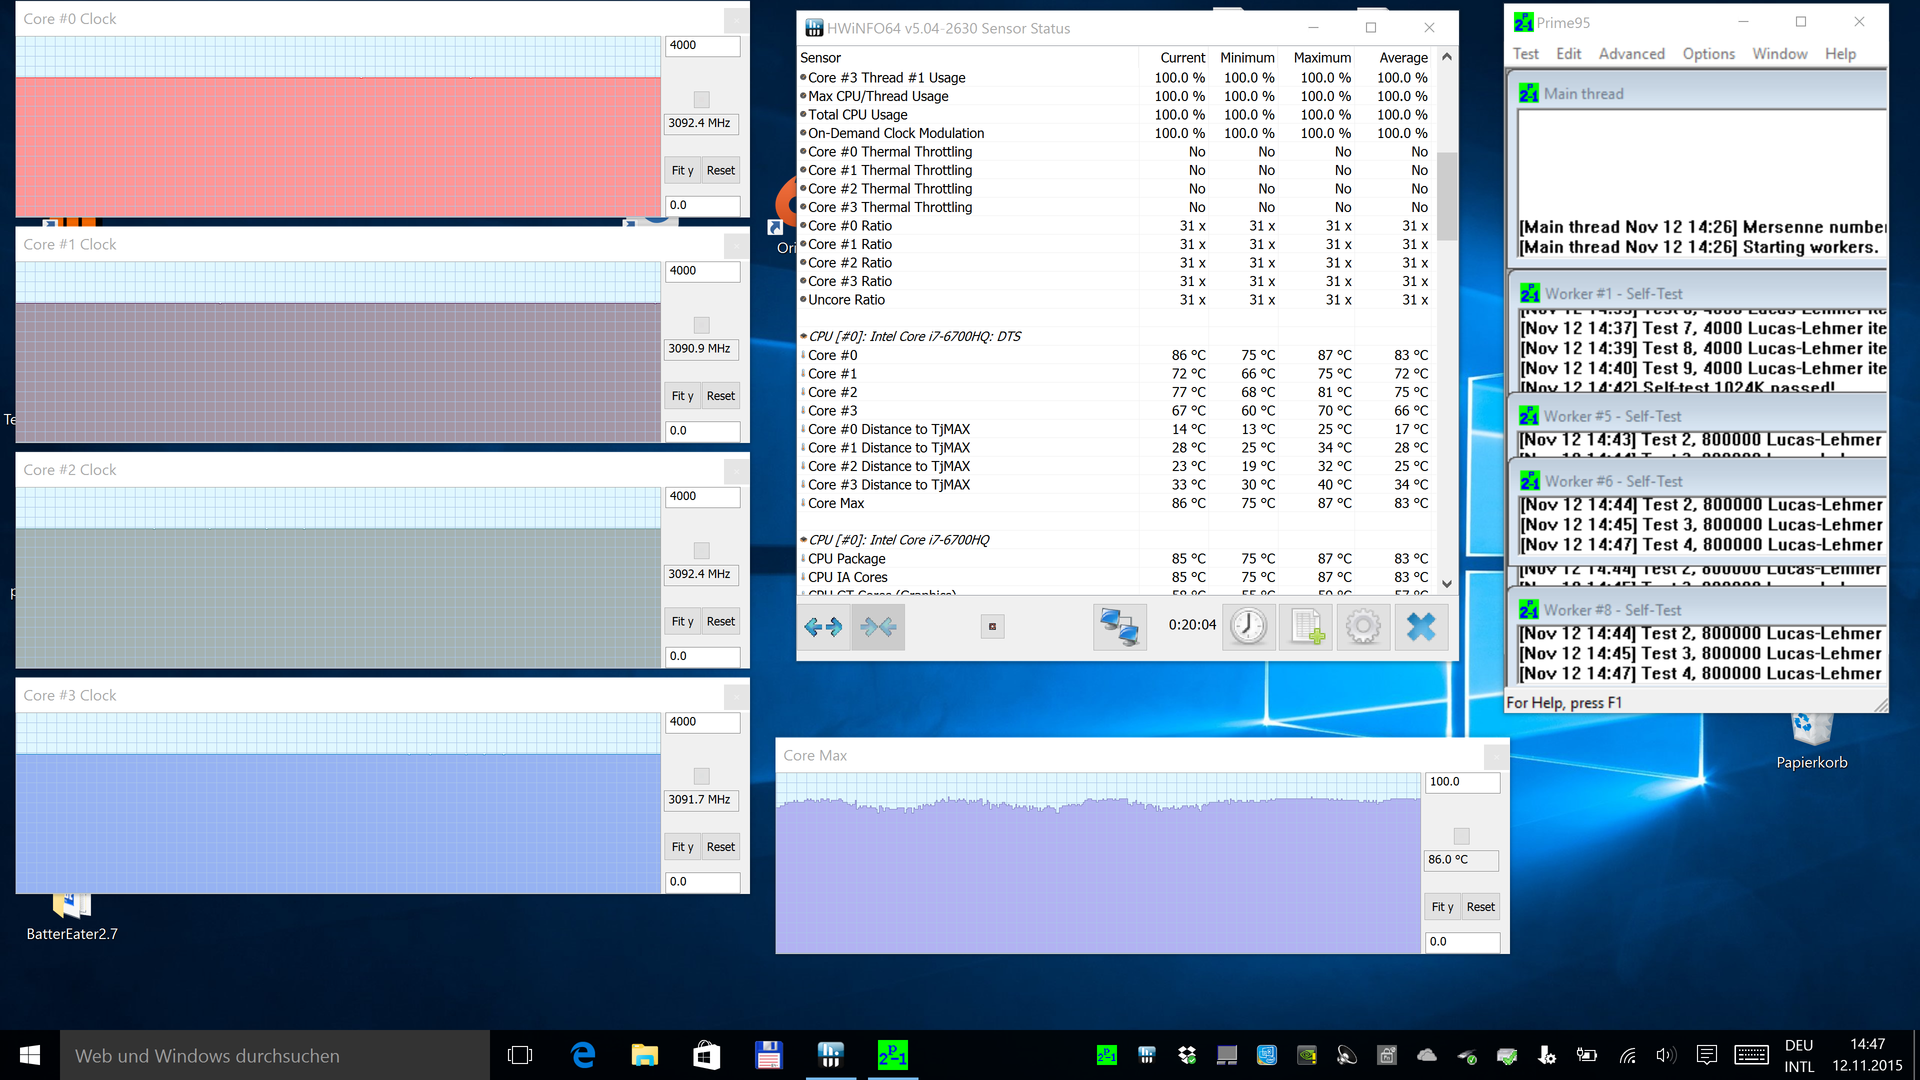Viewport: 1920px width, 1080px height.
Task: Open HWiNFO sensor settings gear icon
Action: [1363, 627]
